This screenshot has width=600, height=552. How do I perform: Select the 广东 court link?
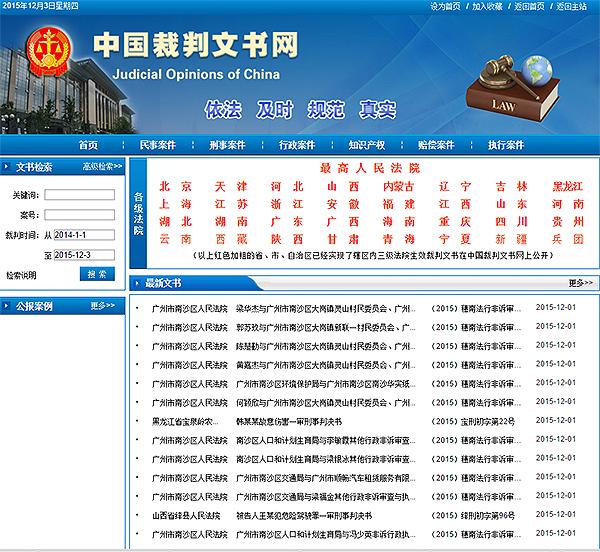pos(287,222)
